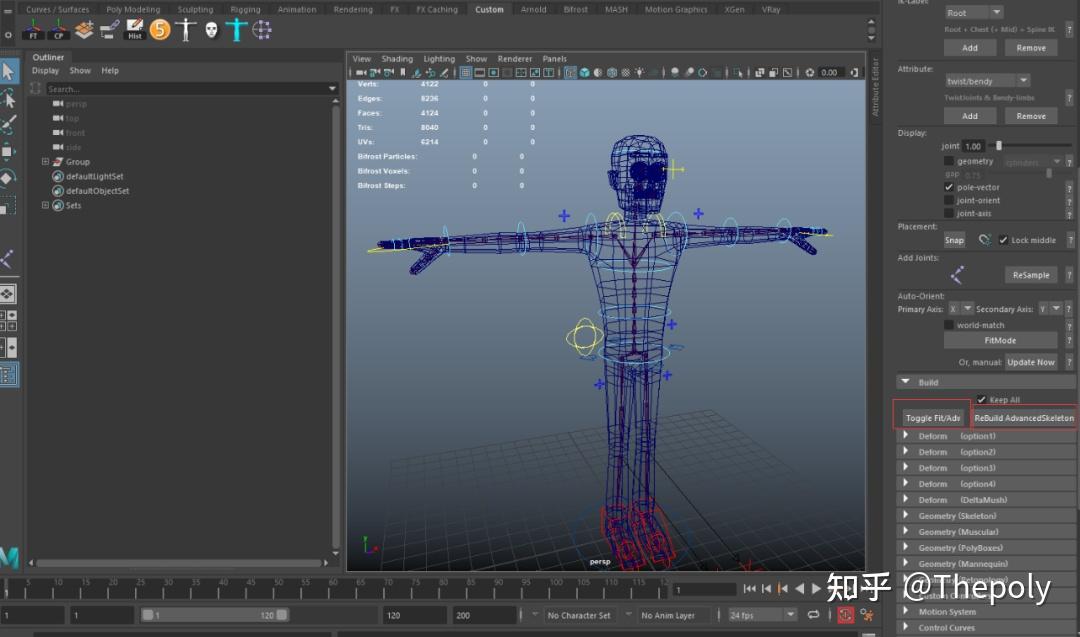
Task: Click the orange number 5 shelf icon
Action: point(160,30)
